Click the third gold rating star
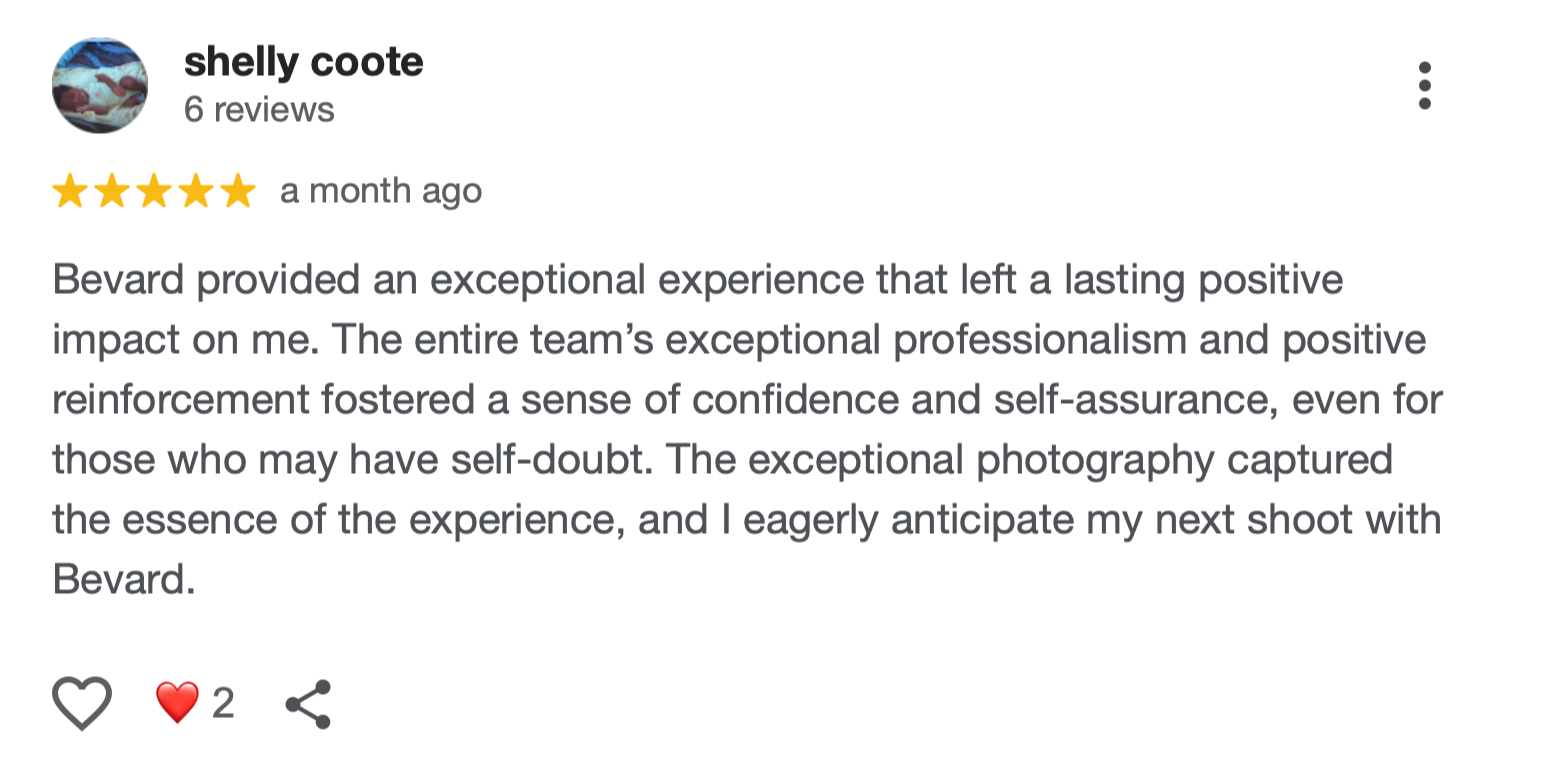This screenshot has height=766, width=1562. point(154,191)
